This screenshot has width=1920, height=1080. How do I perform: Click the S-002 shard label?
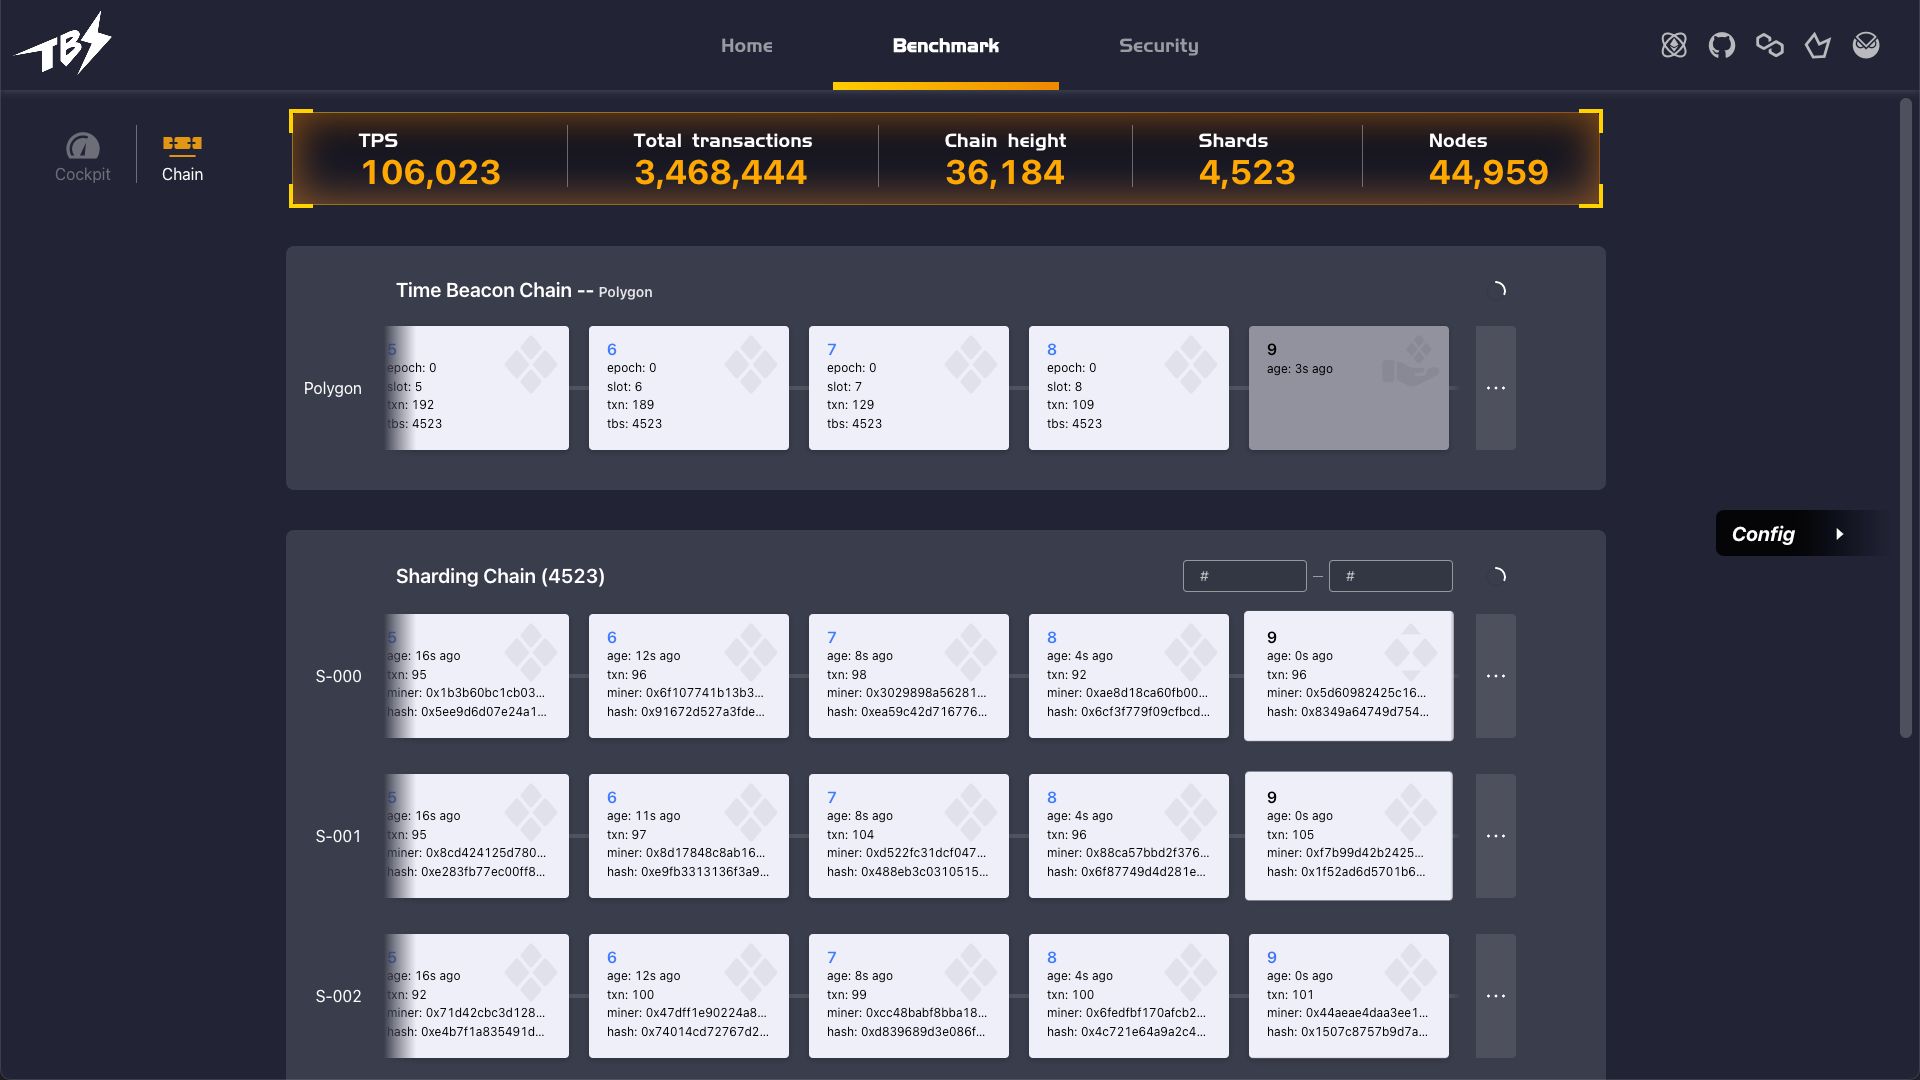[x=339, y=996]
